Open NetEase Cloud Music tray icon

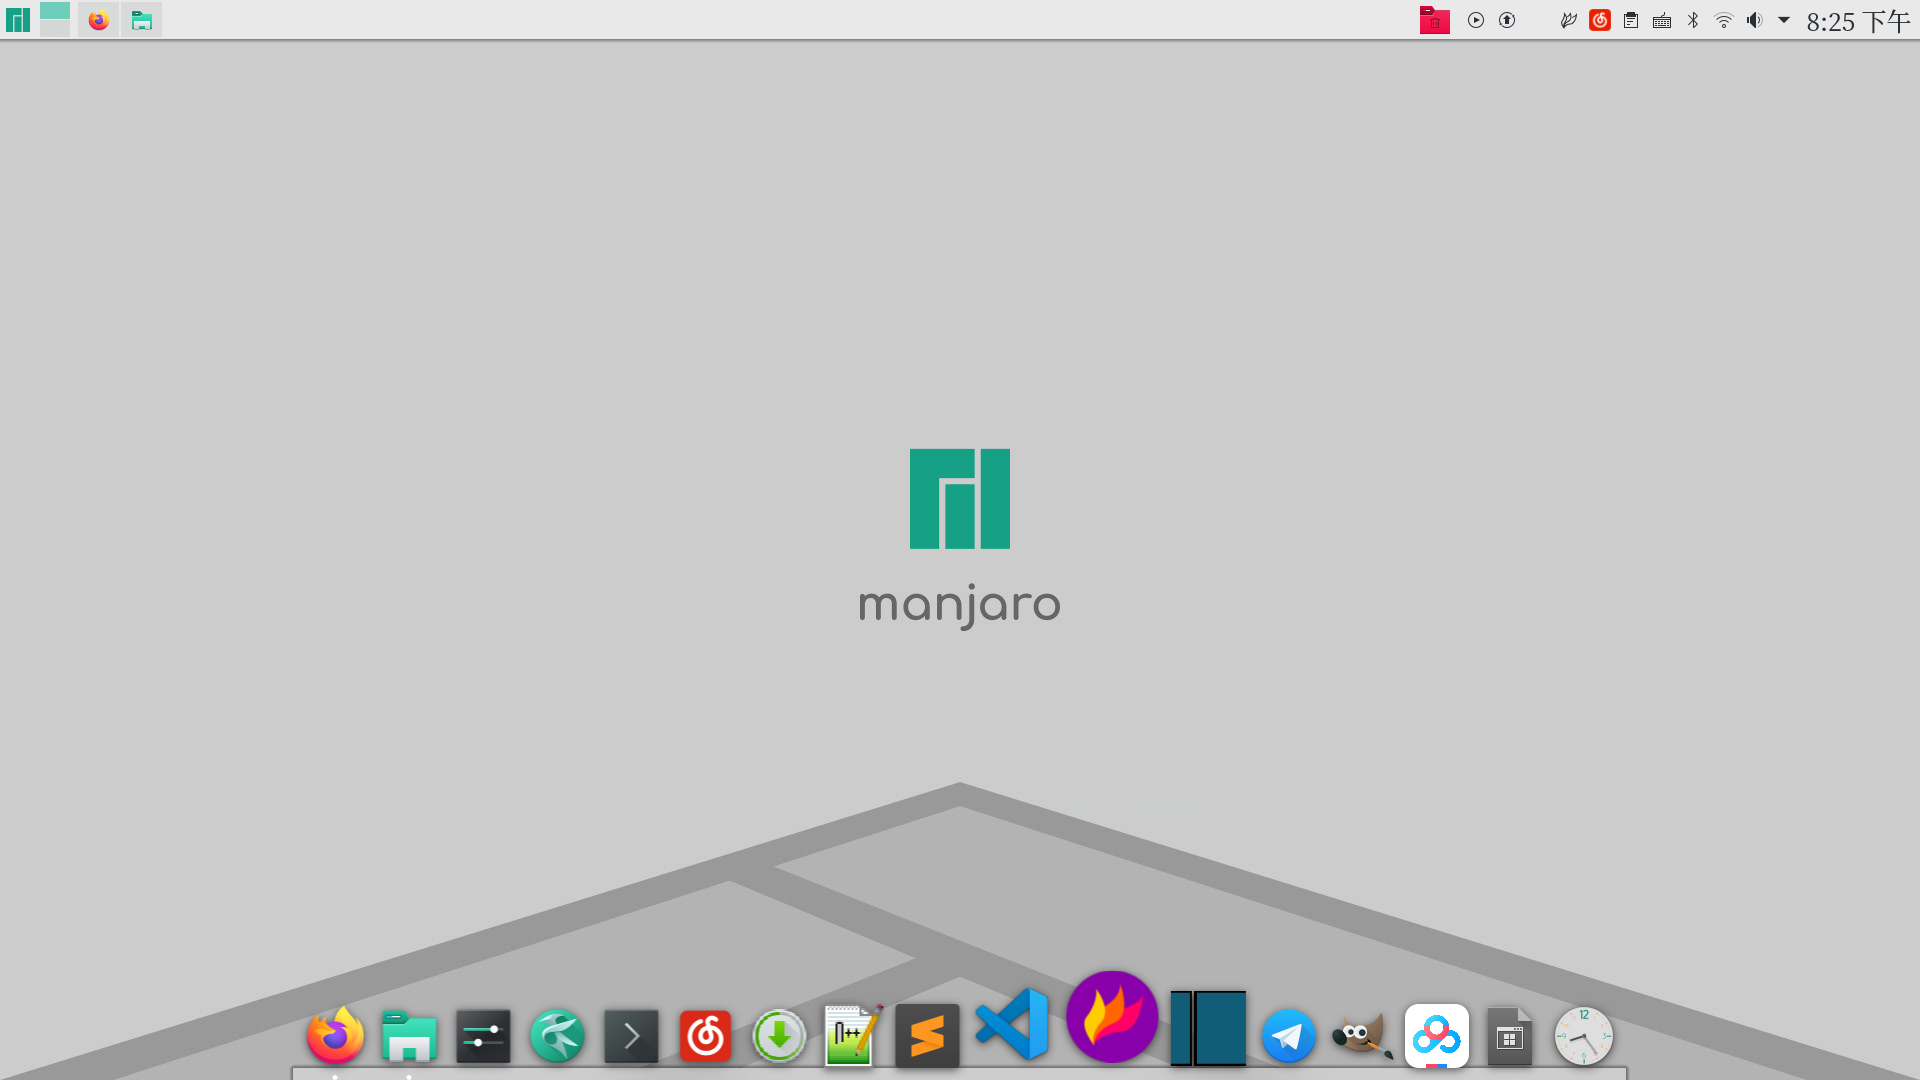(1600, 20)
